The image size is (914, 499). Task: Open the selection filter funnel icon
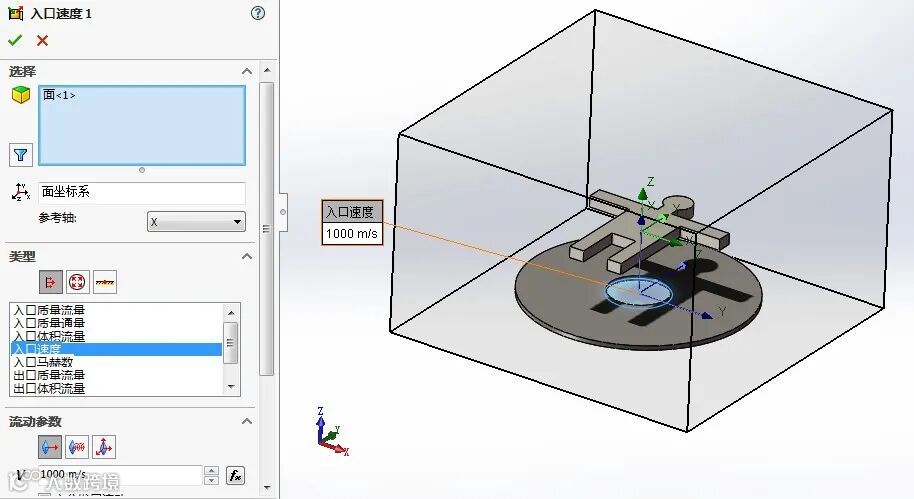pyautogui.click(x=20, y=154)
